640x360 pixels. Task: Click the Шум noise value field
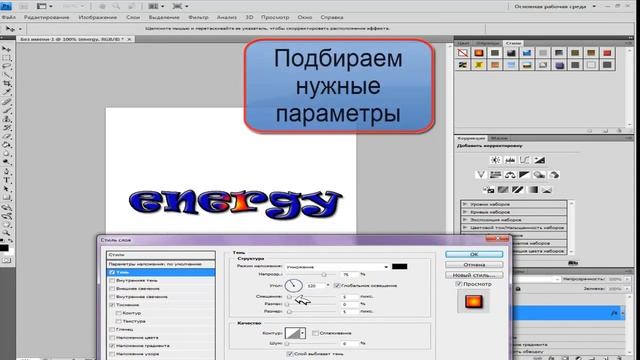point(350,344)
